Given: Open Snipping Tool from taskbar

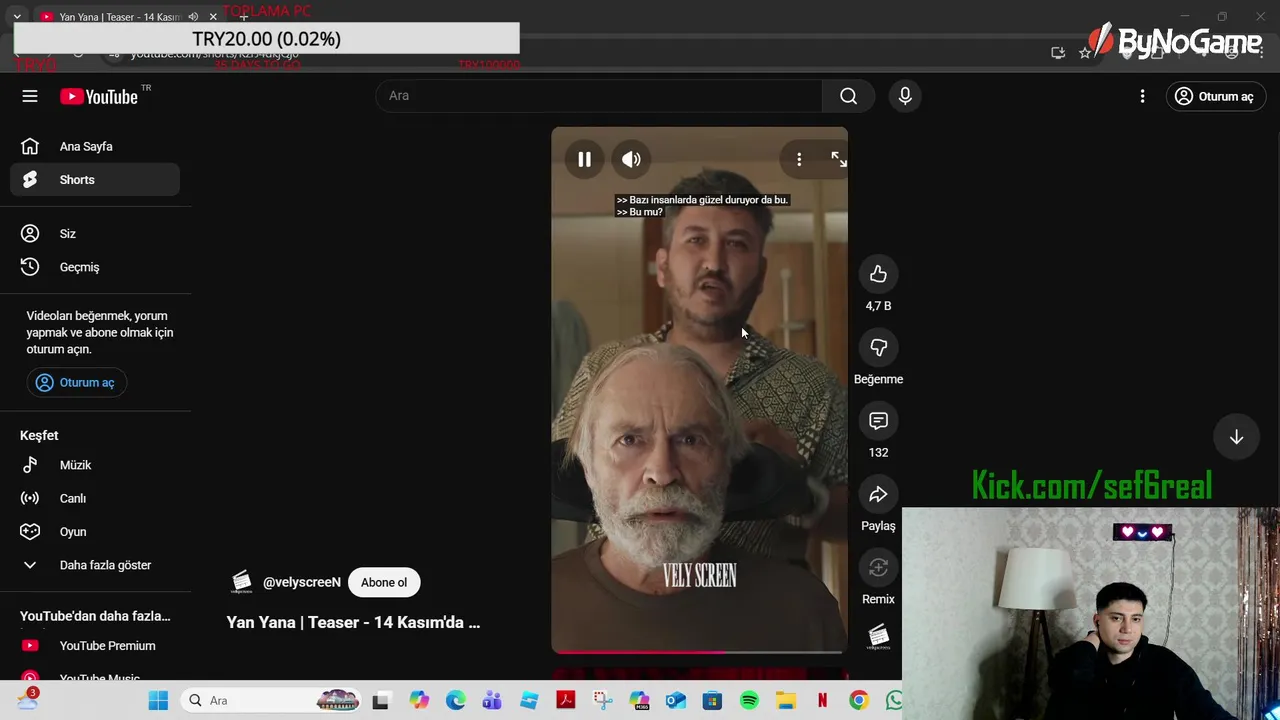Looking at the screenshot, I should click(x=603, y=701).
